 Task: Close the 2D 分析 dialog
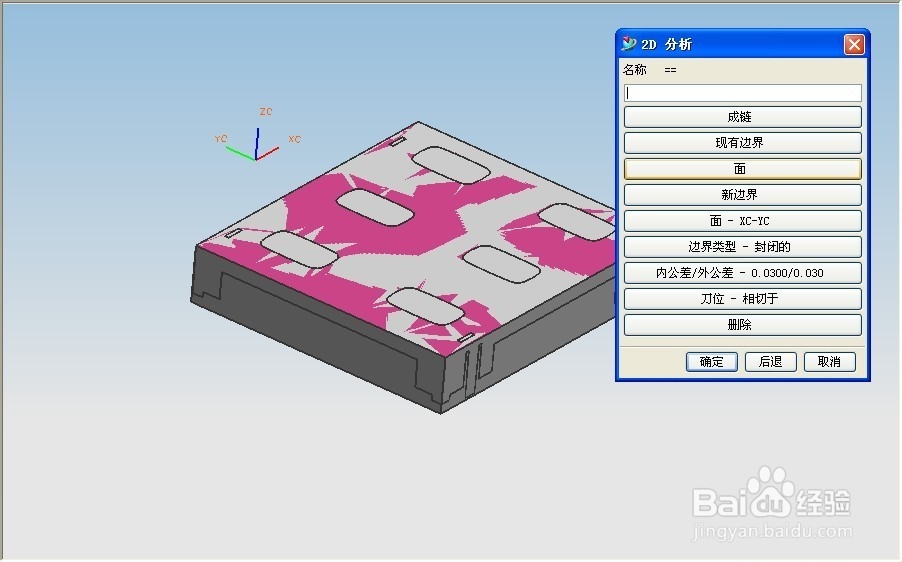(854, 44)
